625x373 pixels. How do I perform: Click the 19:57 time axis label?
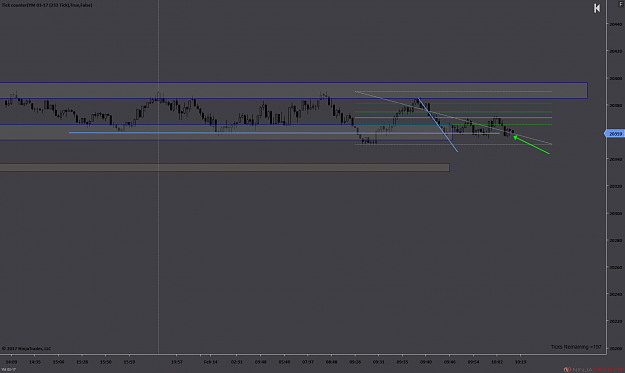point(177,362)
